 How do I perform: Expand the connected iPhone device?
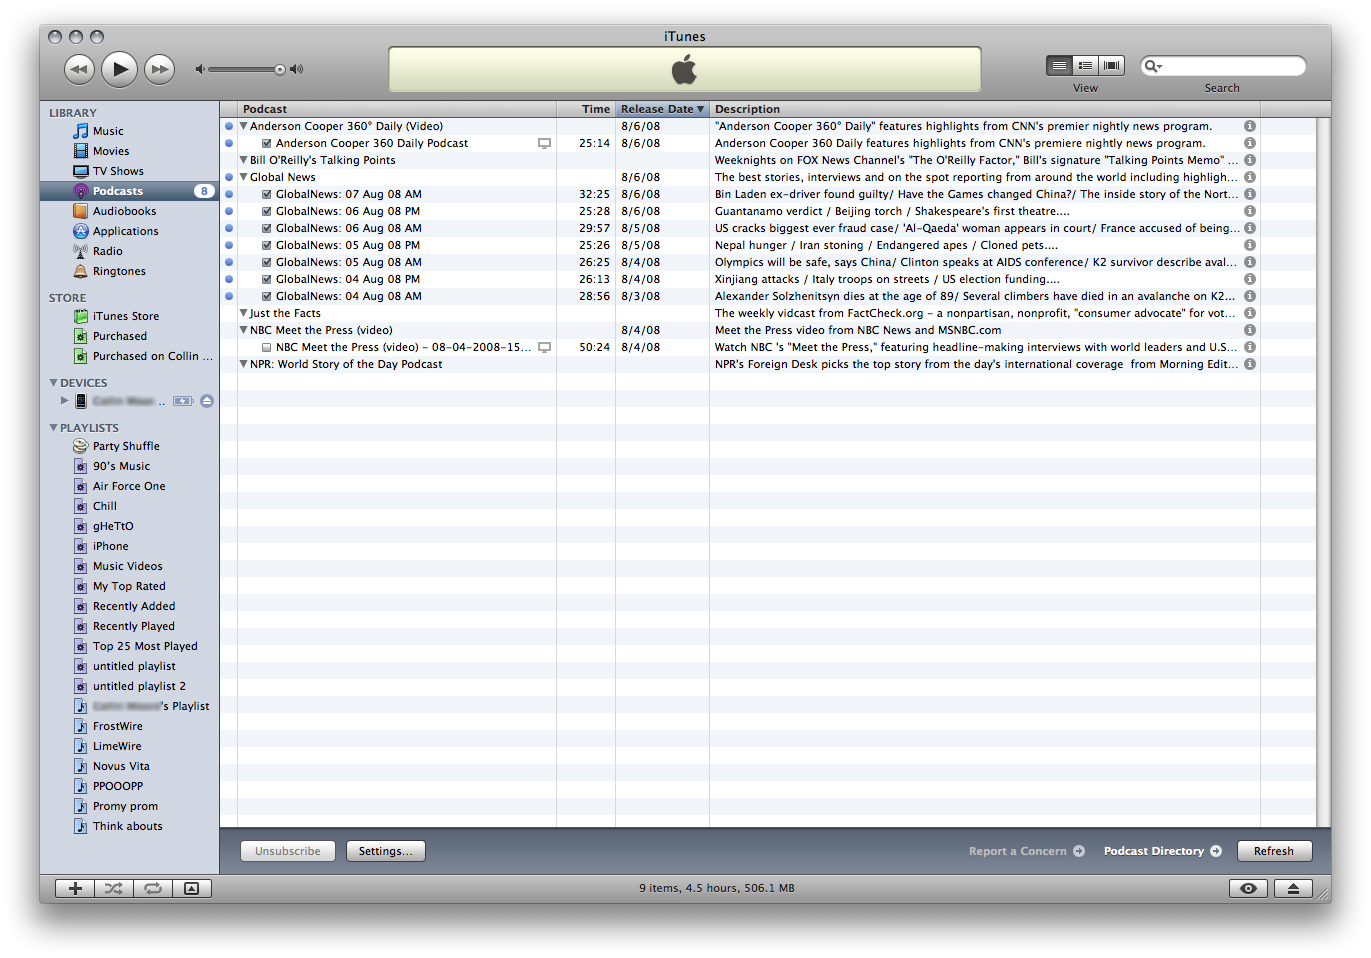coord(65,400)
